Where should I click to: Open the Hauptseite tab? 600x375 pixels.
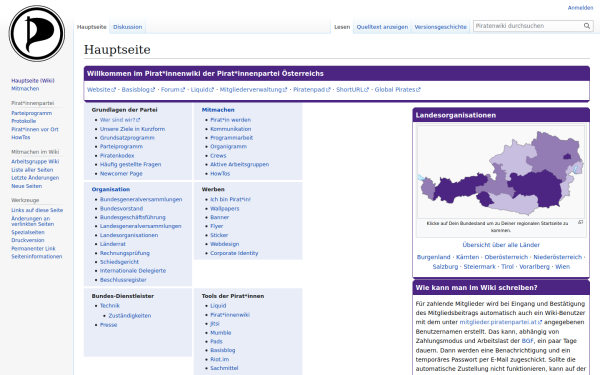(91, 27)
